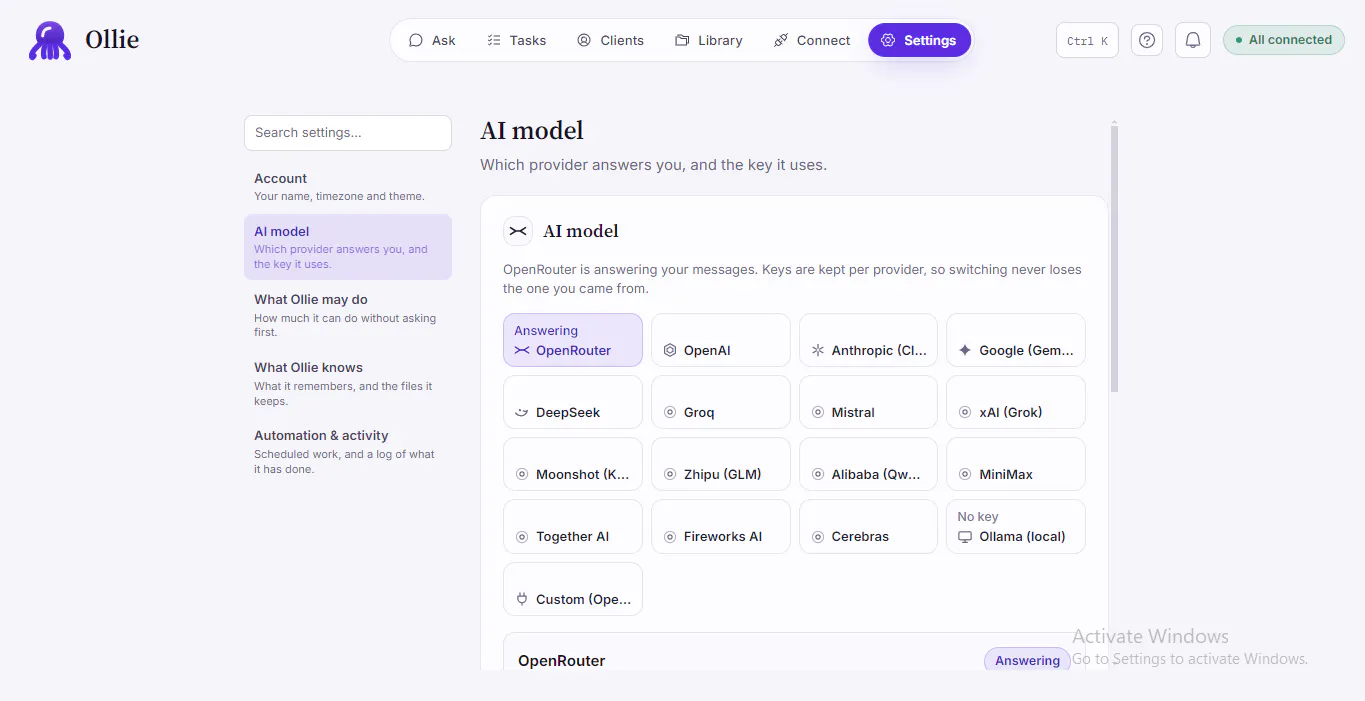Click the Clients tab person icon

click(584, 40)
